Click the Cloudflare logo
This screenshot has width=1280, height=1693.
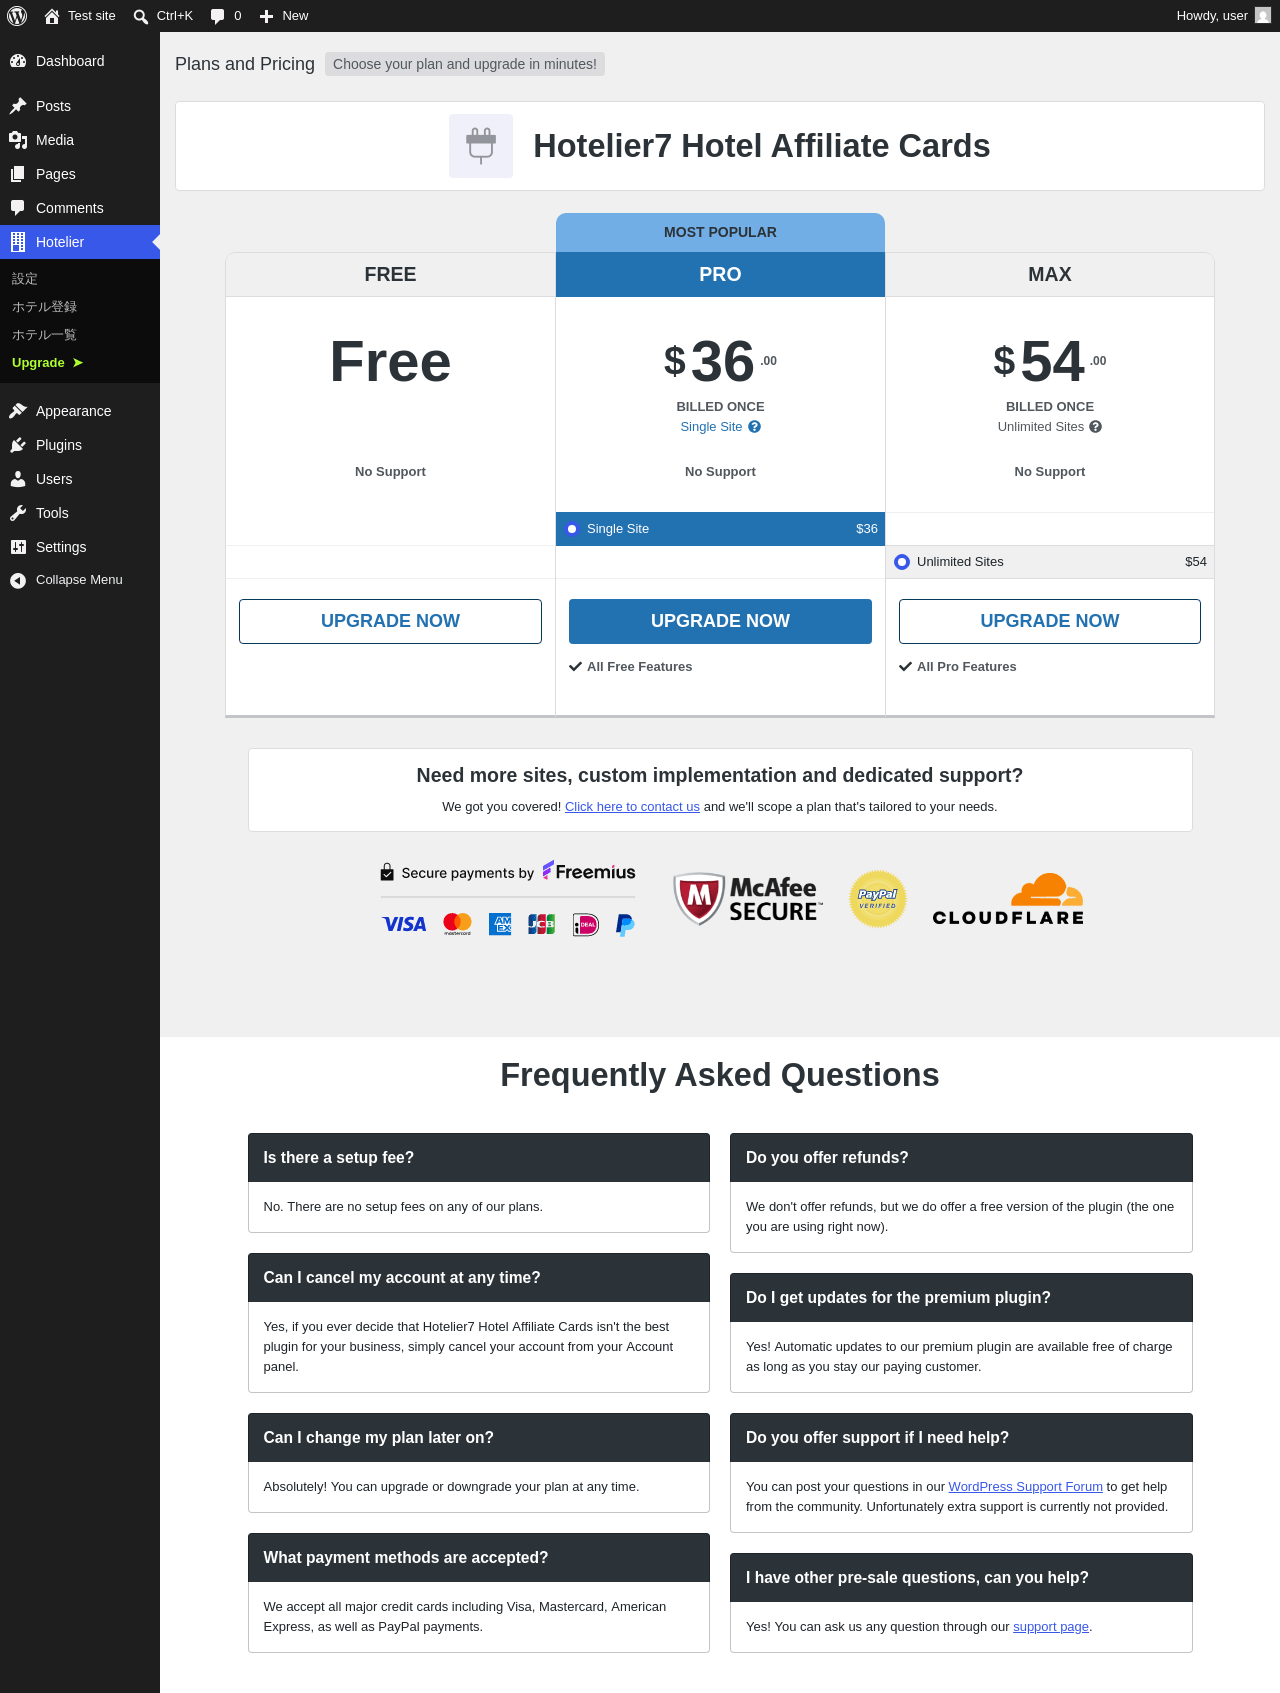[1008, 899]
